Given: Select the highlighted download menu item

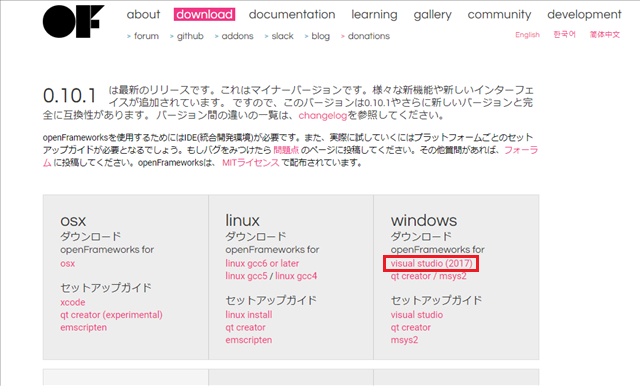Looking at the screenshot, I should click(204, 14).
